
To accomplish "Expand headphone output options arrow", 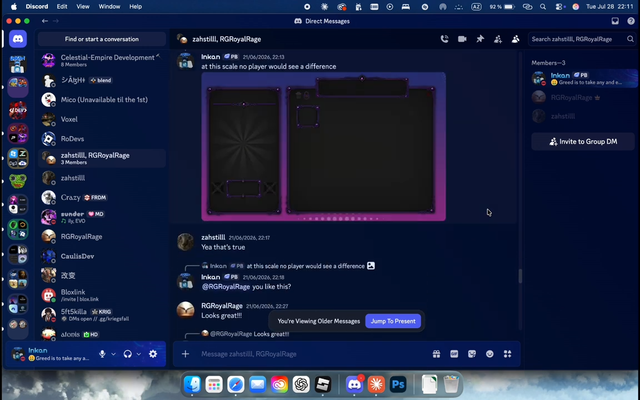I will coord(139,354).
